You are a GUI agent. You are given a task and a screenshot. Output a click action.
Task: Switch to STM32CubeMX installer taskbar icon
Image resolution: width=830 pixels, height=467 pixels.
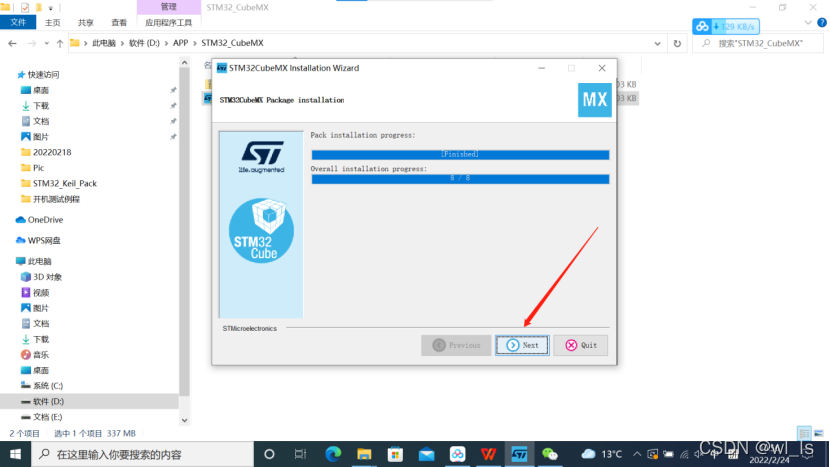[x=519, y=454]
